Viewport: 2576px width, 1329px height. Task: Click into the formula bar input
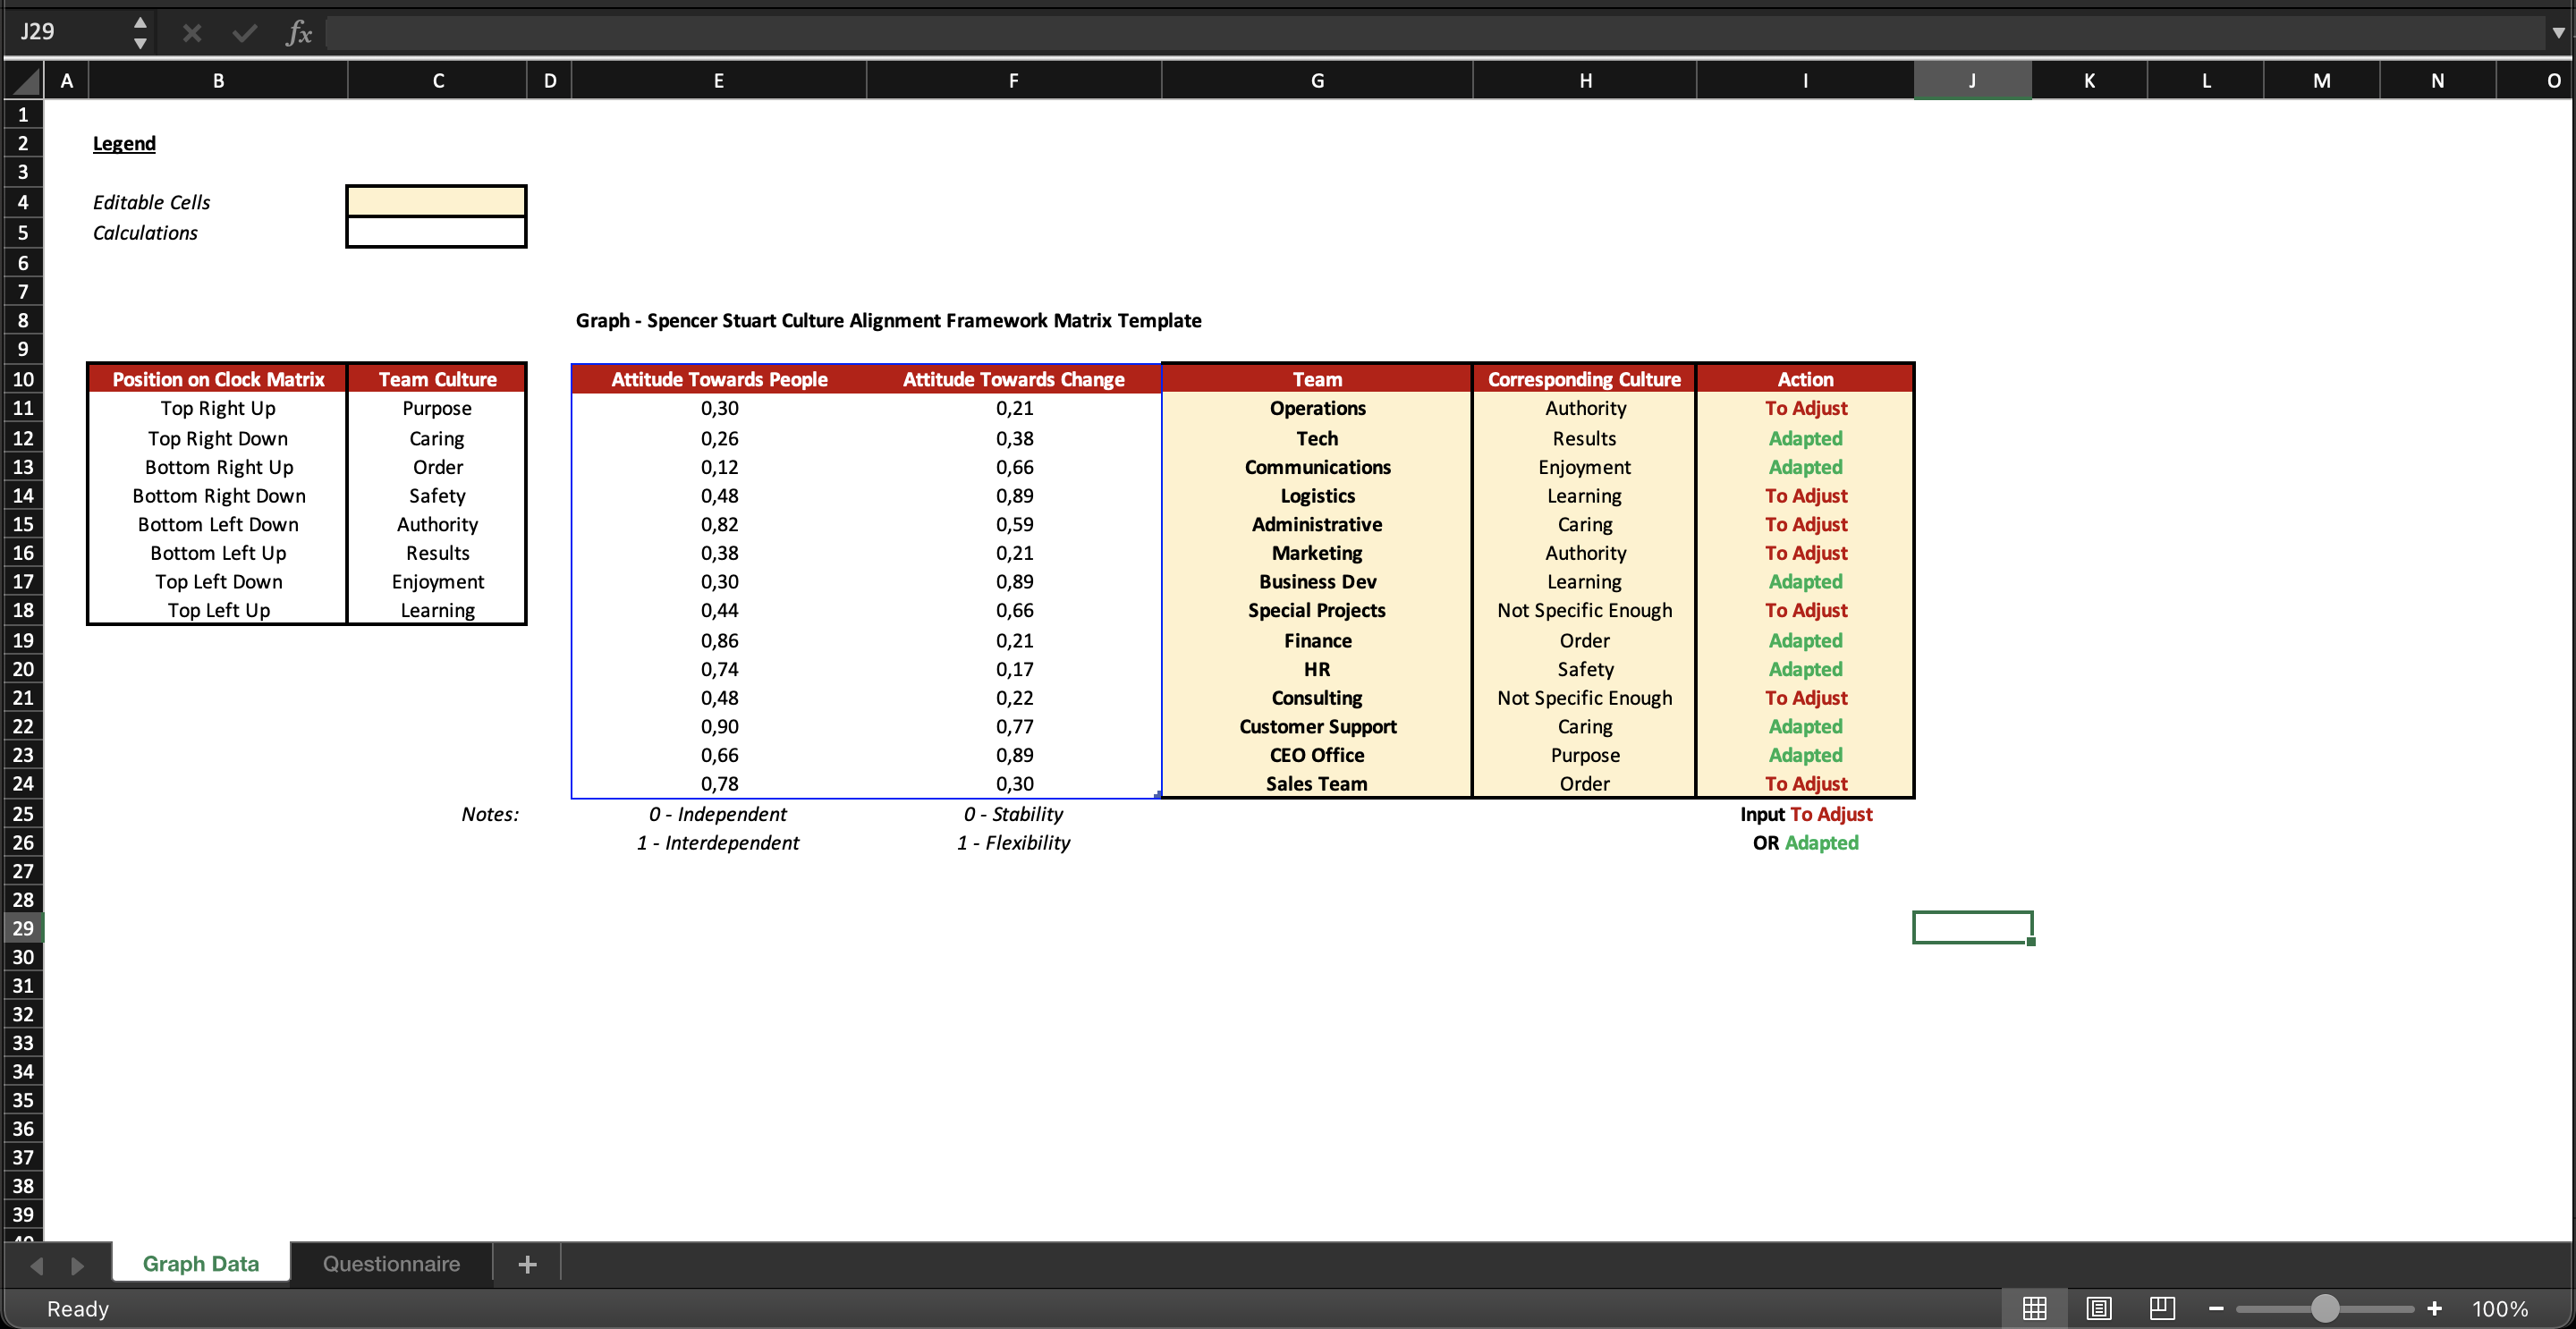(1434, 33)
